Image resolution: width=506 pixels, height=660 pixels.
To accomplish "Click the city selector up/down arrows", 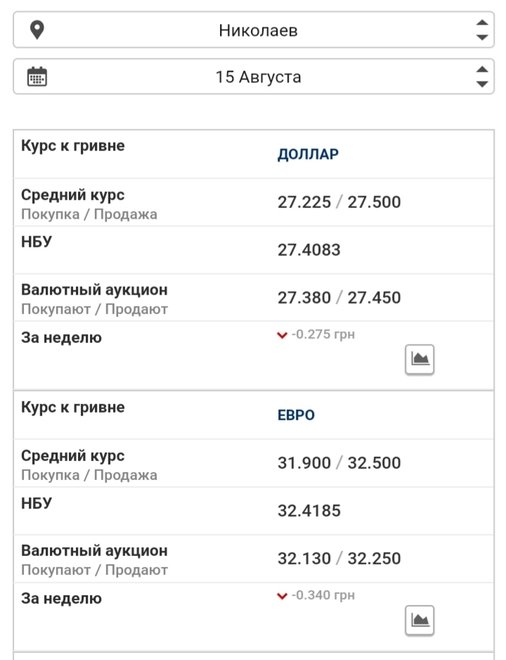I will pos(482,30).
